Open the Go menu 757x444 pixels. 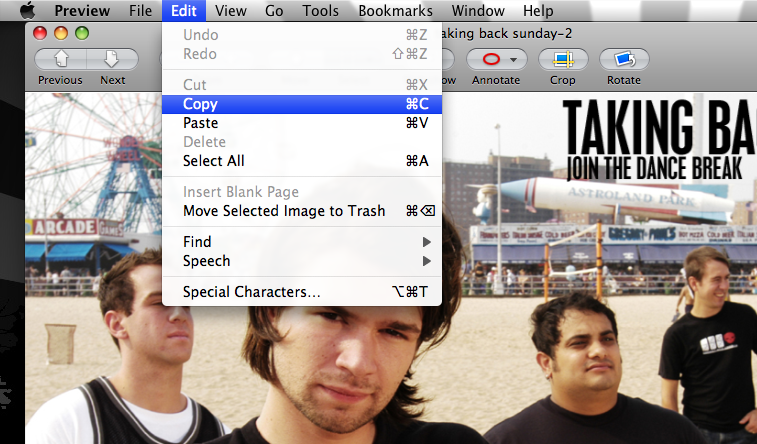tap(274, 10)
